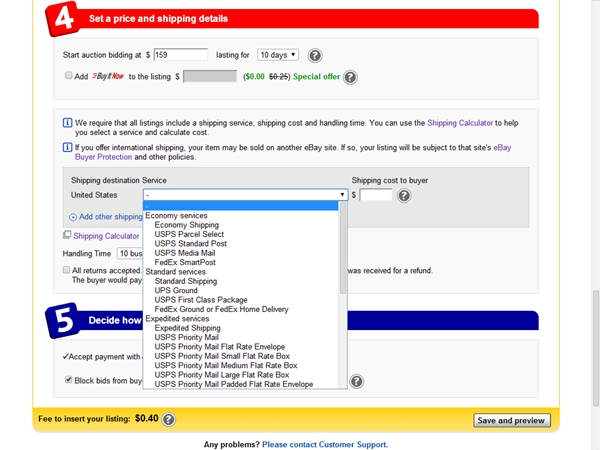The height and width of the screenshot is (450, 600).
Task: Pick USPS Priority Mail Medium Flat Rate Box
Action: click(x=226, y=365)
